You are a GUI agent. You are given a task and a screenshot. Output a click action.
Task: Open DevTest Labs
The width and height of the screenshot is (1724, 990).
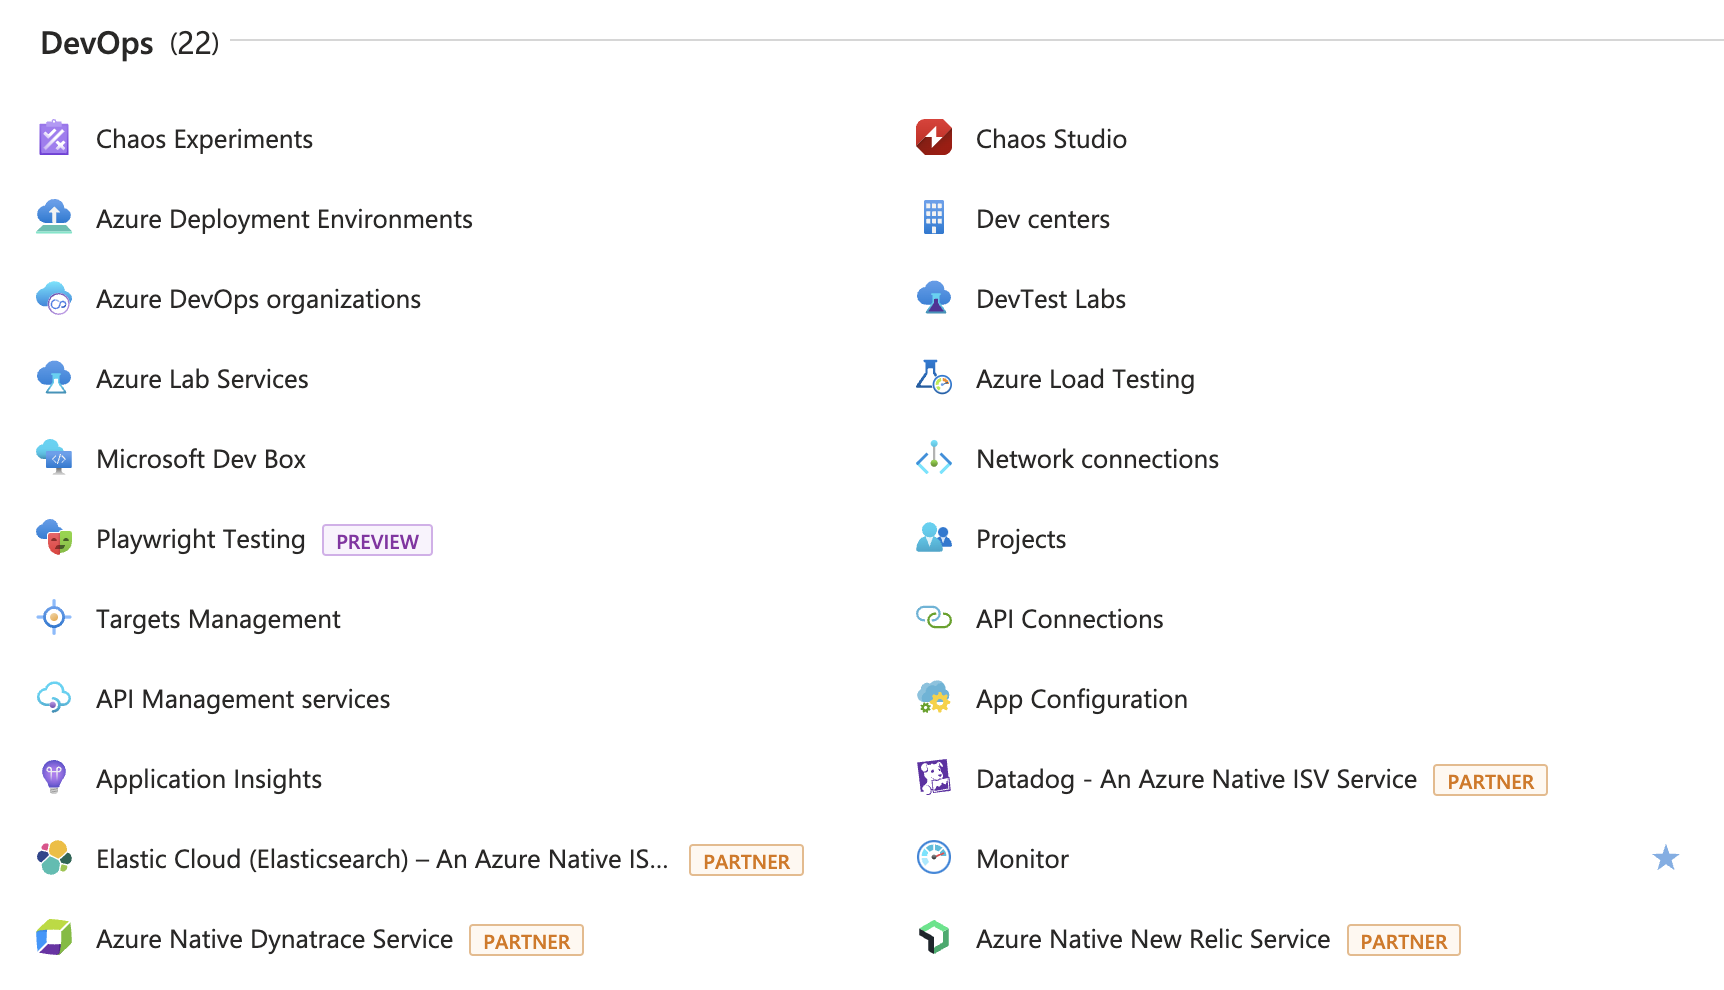click(x=1051, y=299)
